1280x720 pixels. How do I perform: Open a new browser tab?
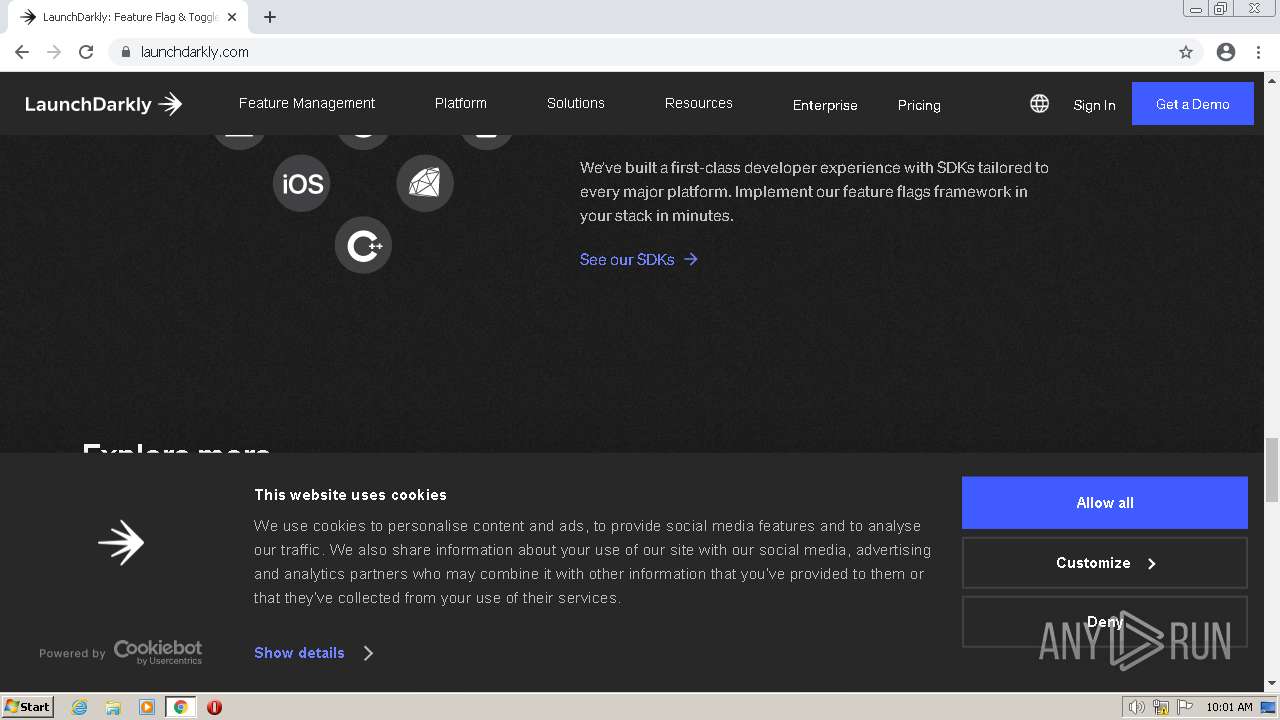tap(270, 17)
